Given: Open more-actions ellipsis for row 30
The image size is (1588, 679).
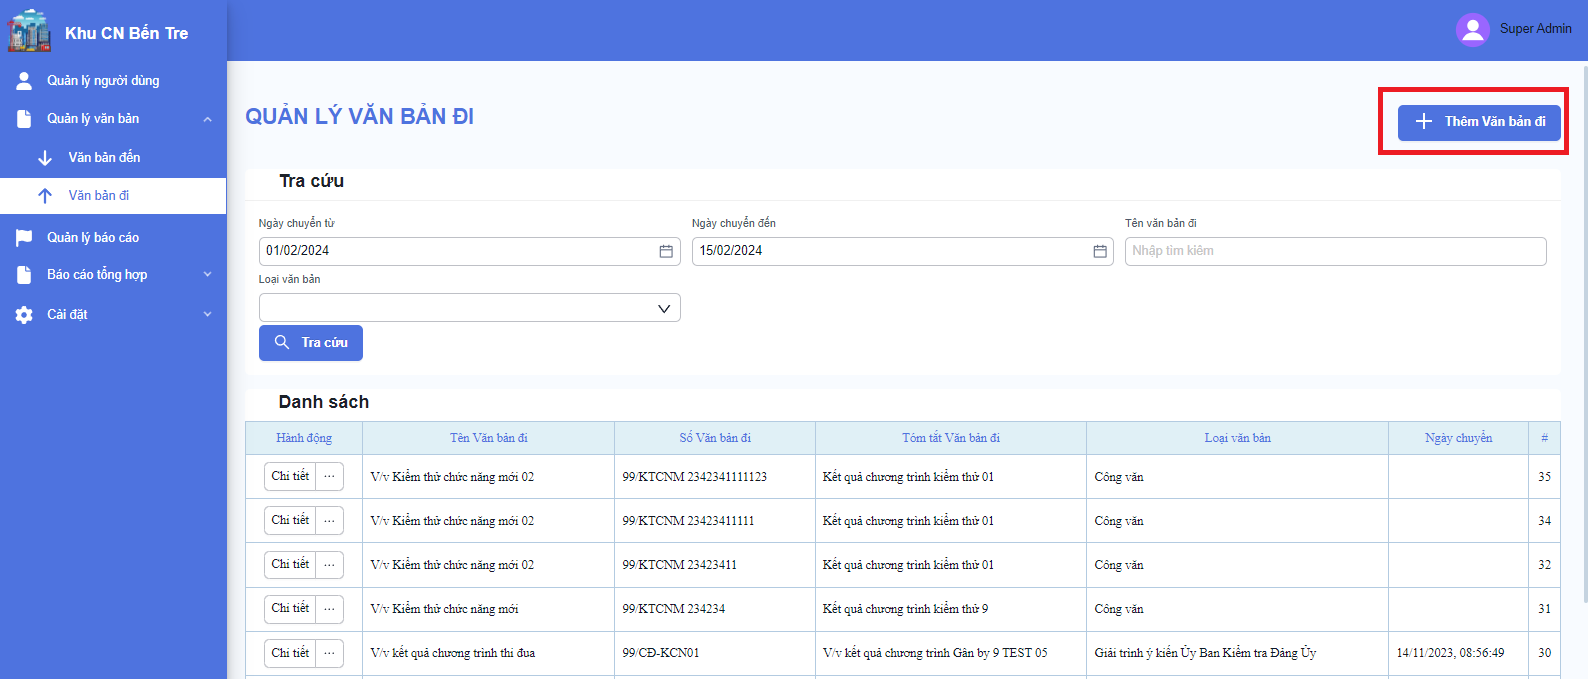Looking at the screenshot, I should (330, 653).
